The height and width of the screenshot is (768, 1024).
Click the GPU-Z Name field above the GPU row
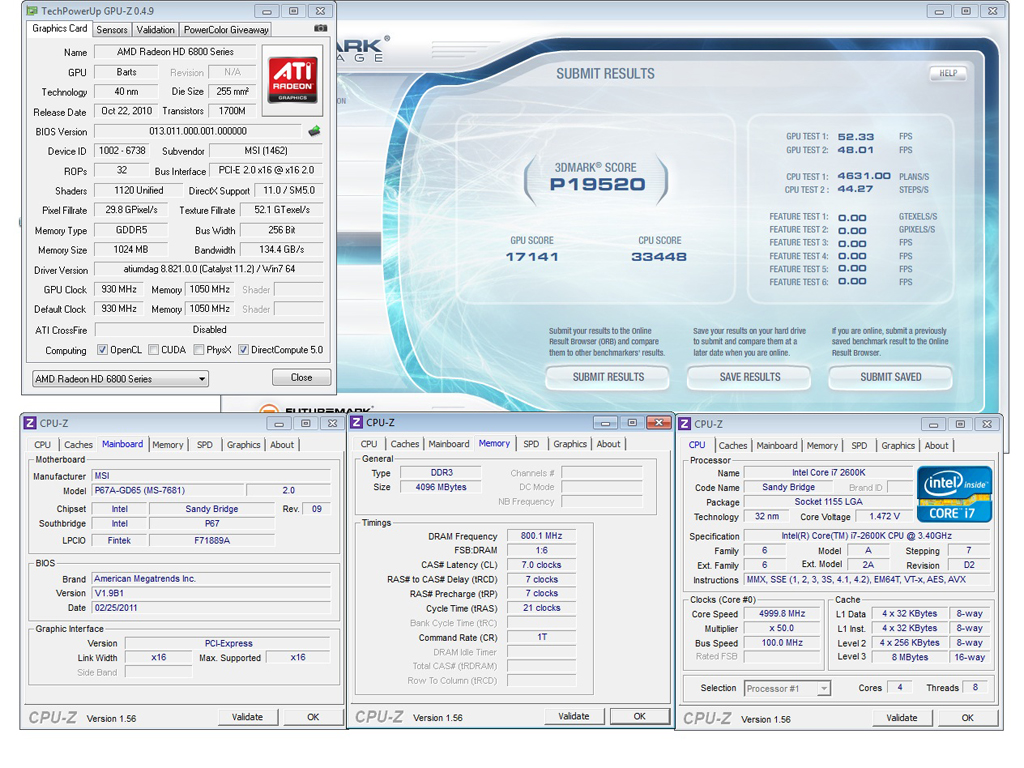175,52
